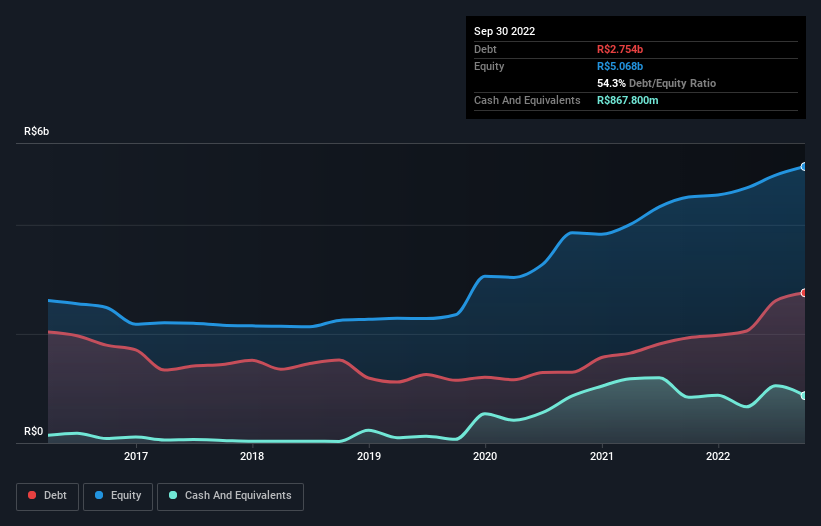The height and width of the screenshot is (526, 821).
Task: Click the R$0 y-axis label
Action: coord(34,431)
